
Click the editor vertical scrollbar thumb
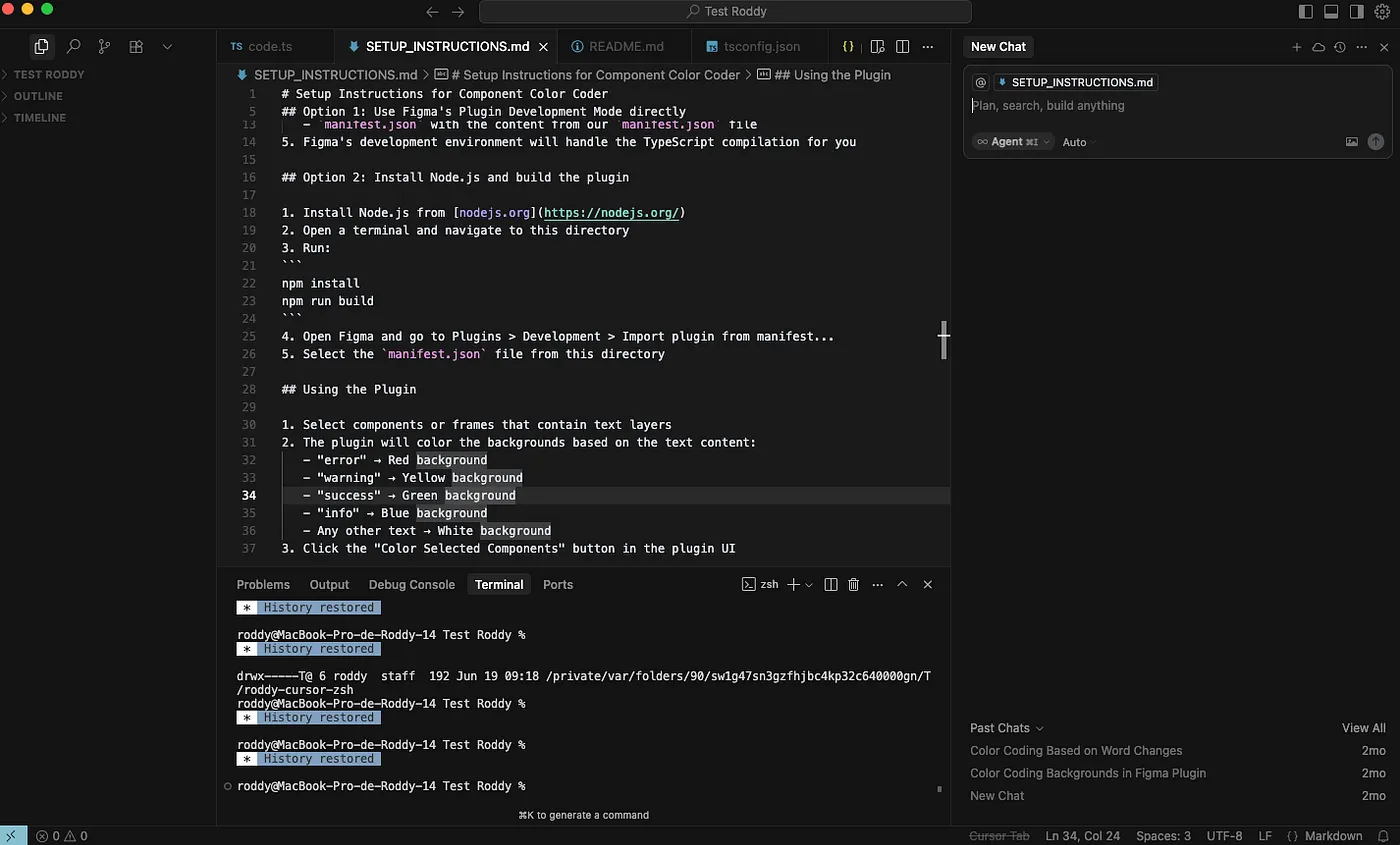pos(944,341)
